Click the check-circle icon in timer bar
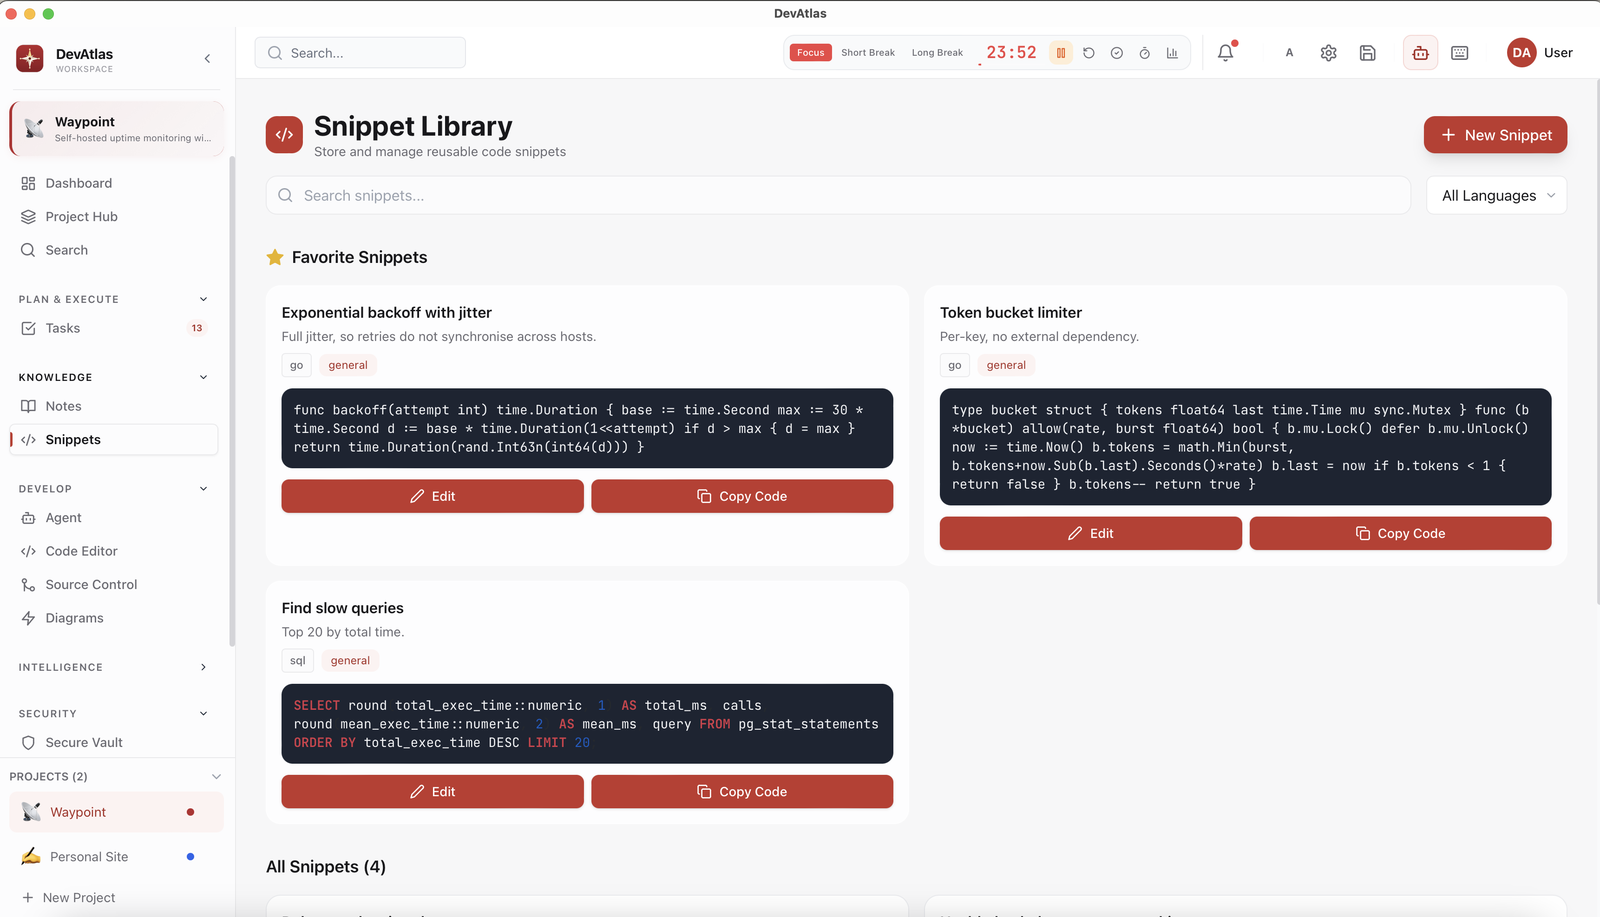This screenshot has height=917, width=1600. (x=1117, y=53)
